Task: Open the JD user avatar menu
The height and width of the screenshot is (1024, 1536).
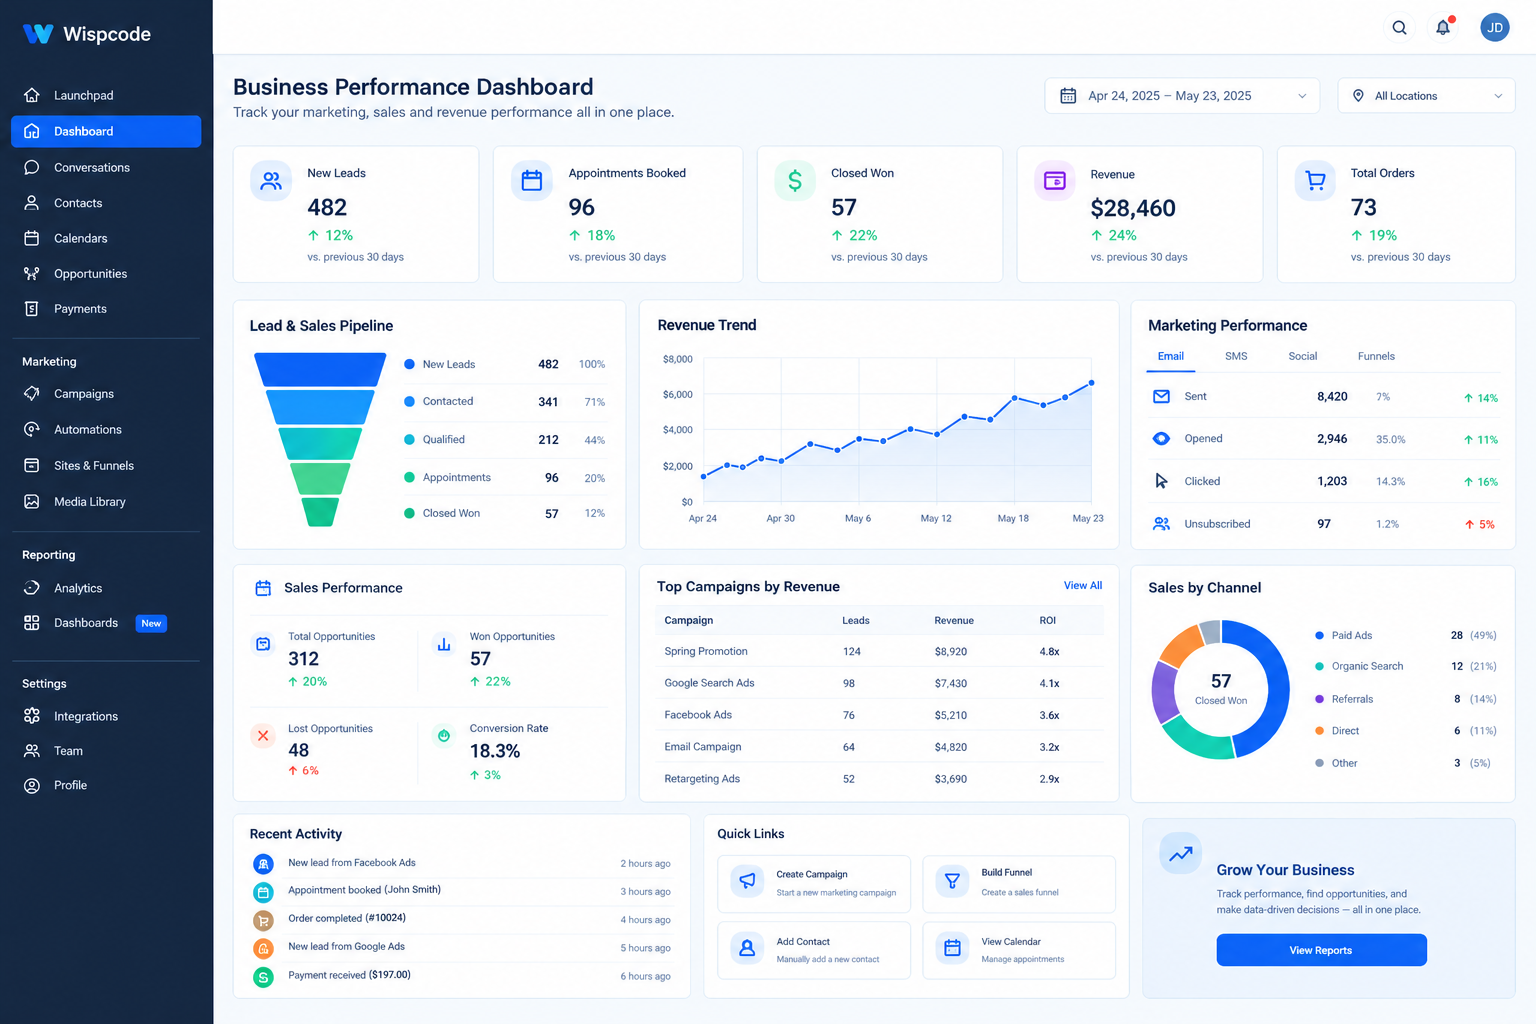Action: tap(1495, 28)
